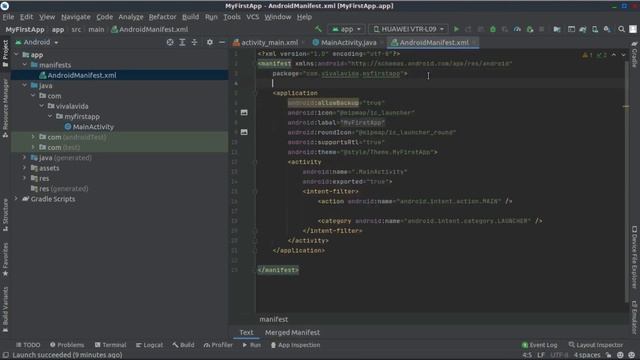Click the src breadcrumb in navigation bar

(x=76, y=29)
